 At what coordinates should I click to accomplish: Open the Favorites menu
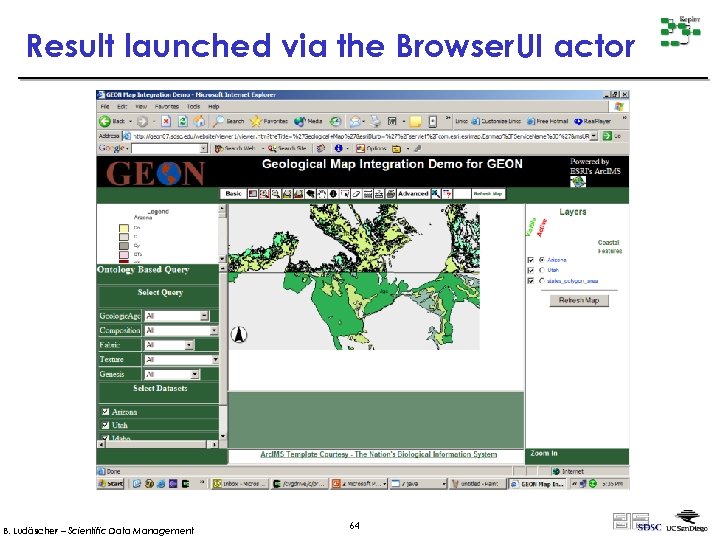click(x=167, y=107)
